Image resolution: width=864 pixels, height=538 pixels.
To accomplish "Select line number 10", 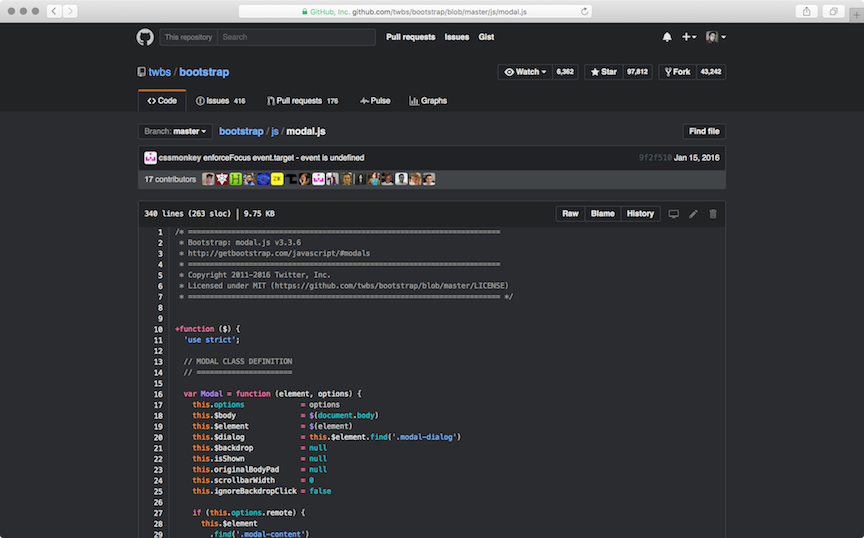I will tap(158, 329).
